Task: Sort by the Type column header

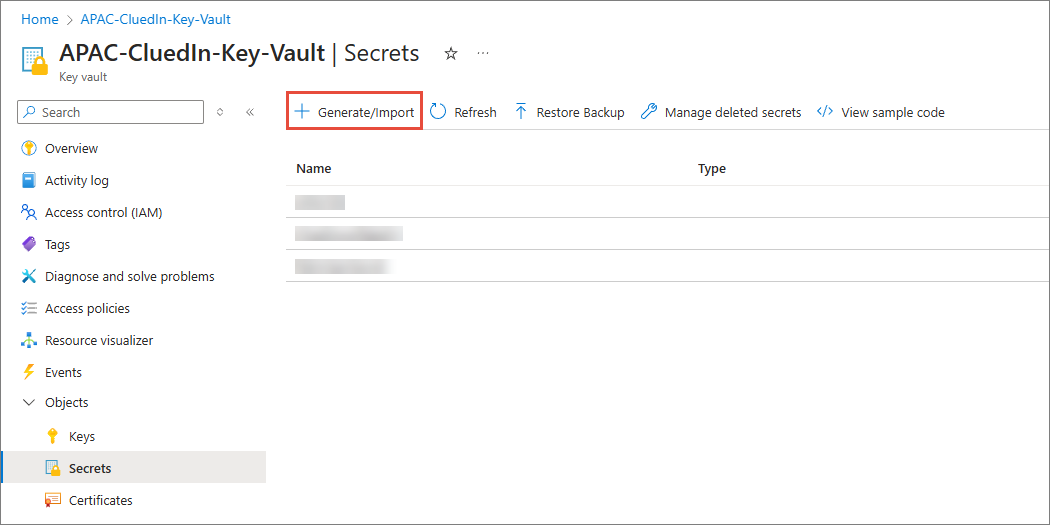Action: click(712, 169)
